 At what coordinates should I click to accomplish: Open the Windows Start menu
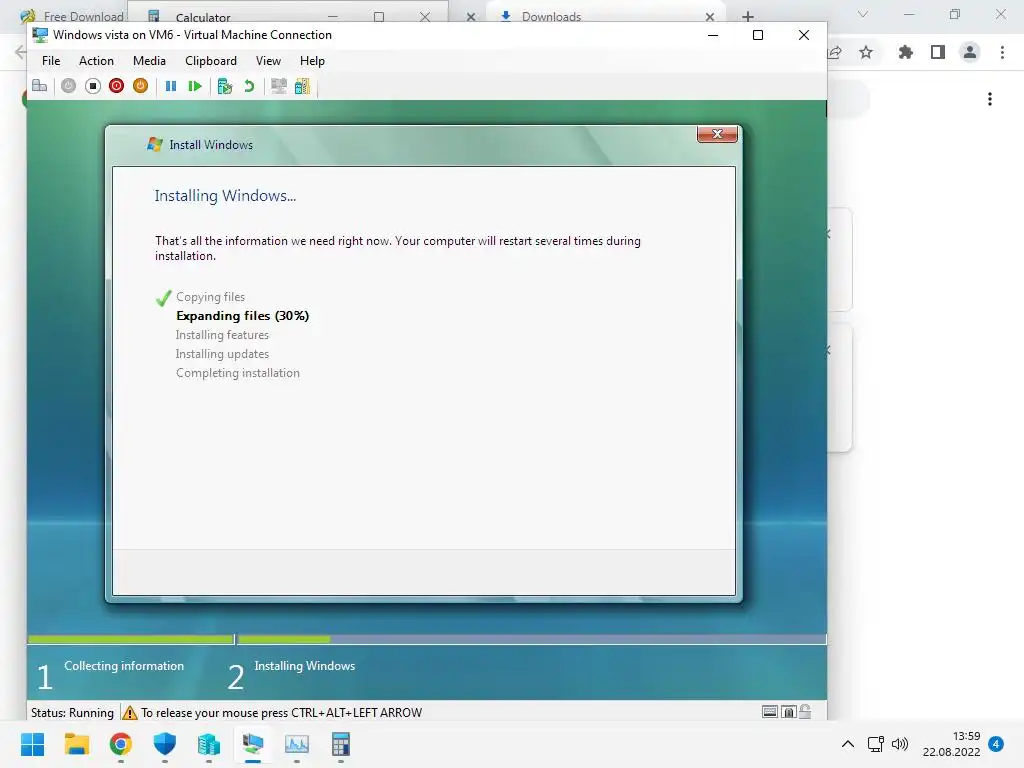[32, 744]
